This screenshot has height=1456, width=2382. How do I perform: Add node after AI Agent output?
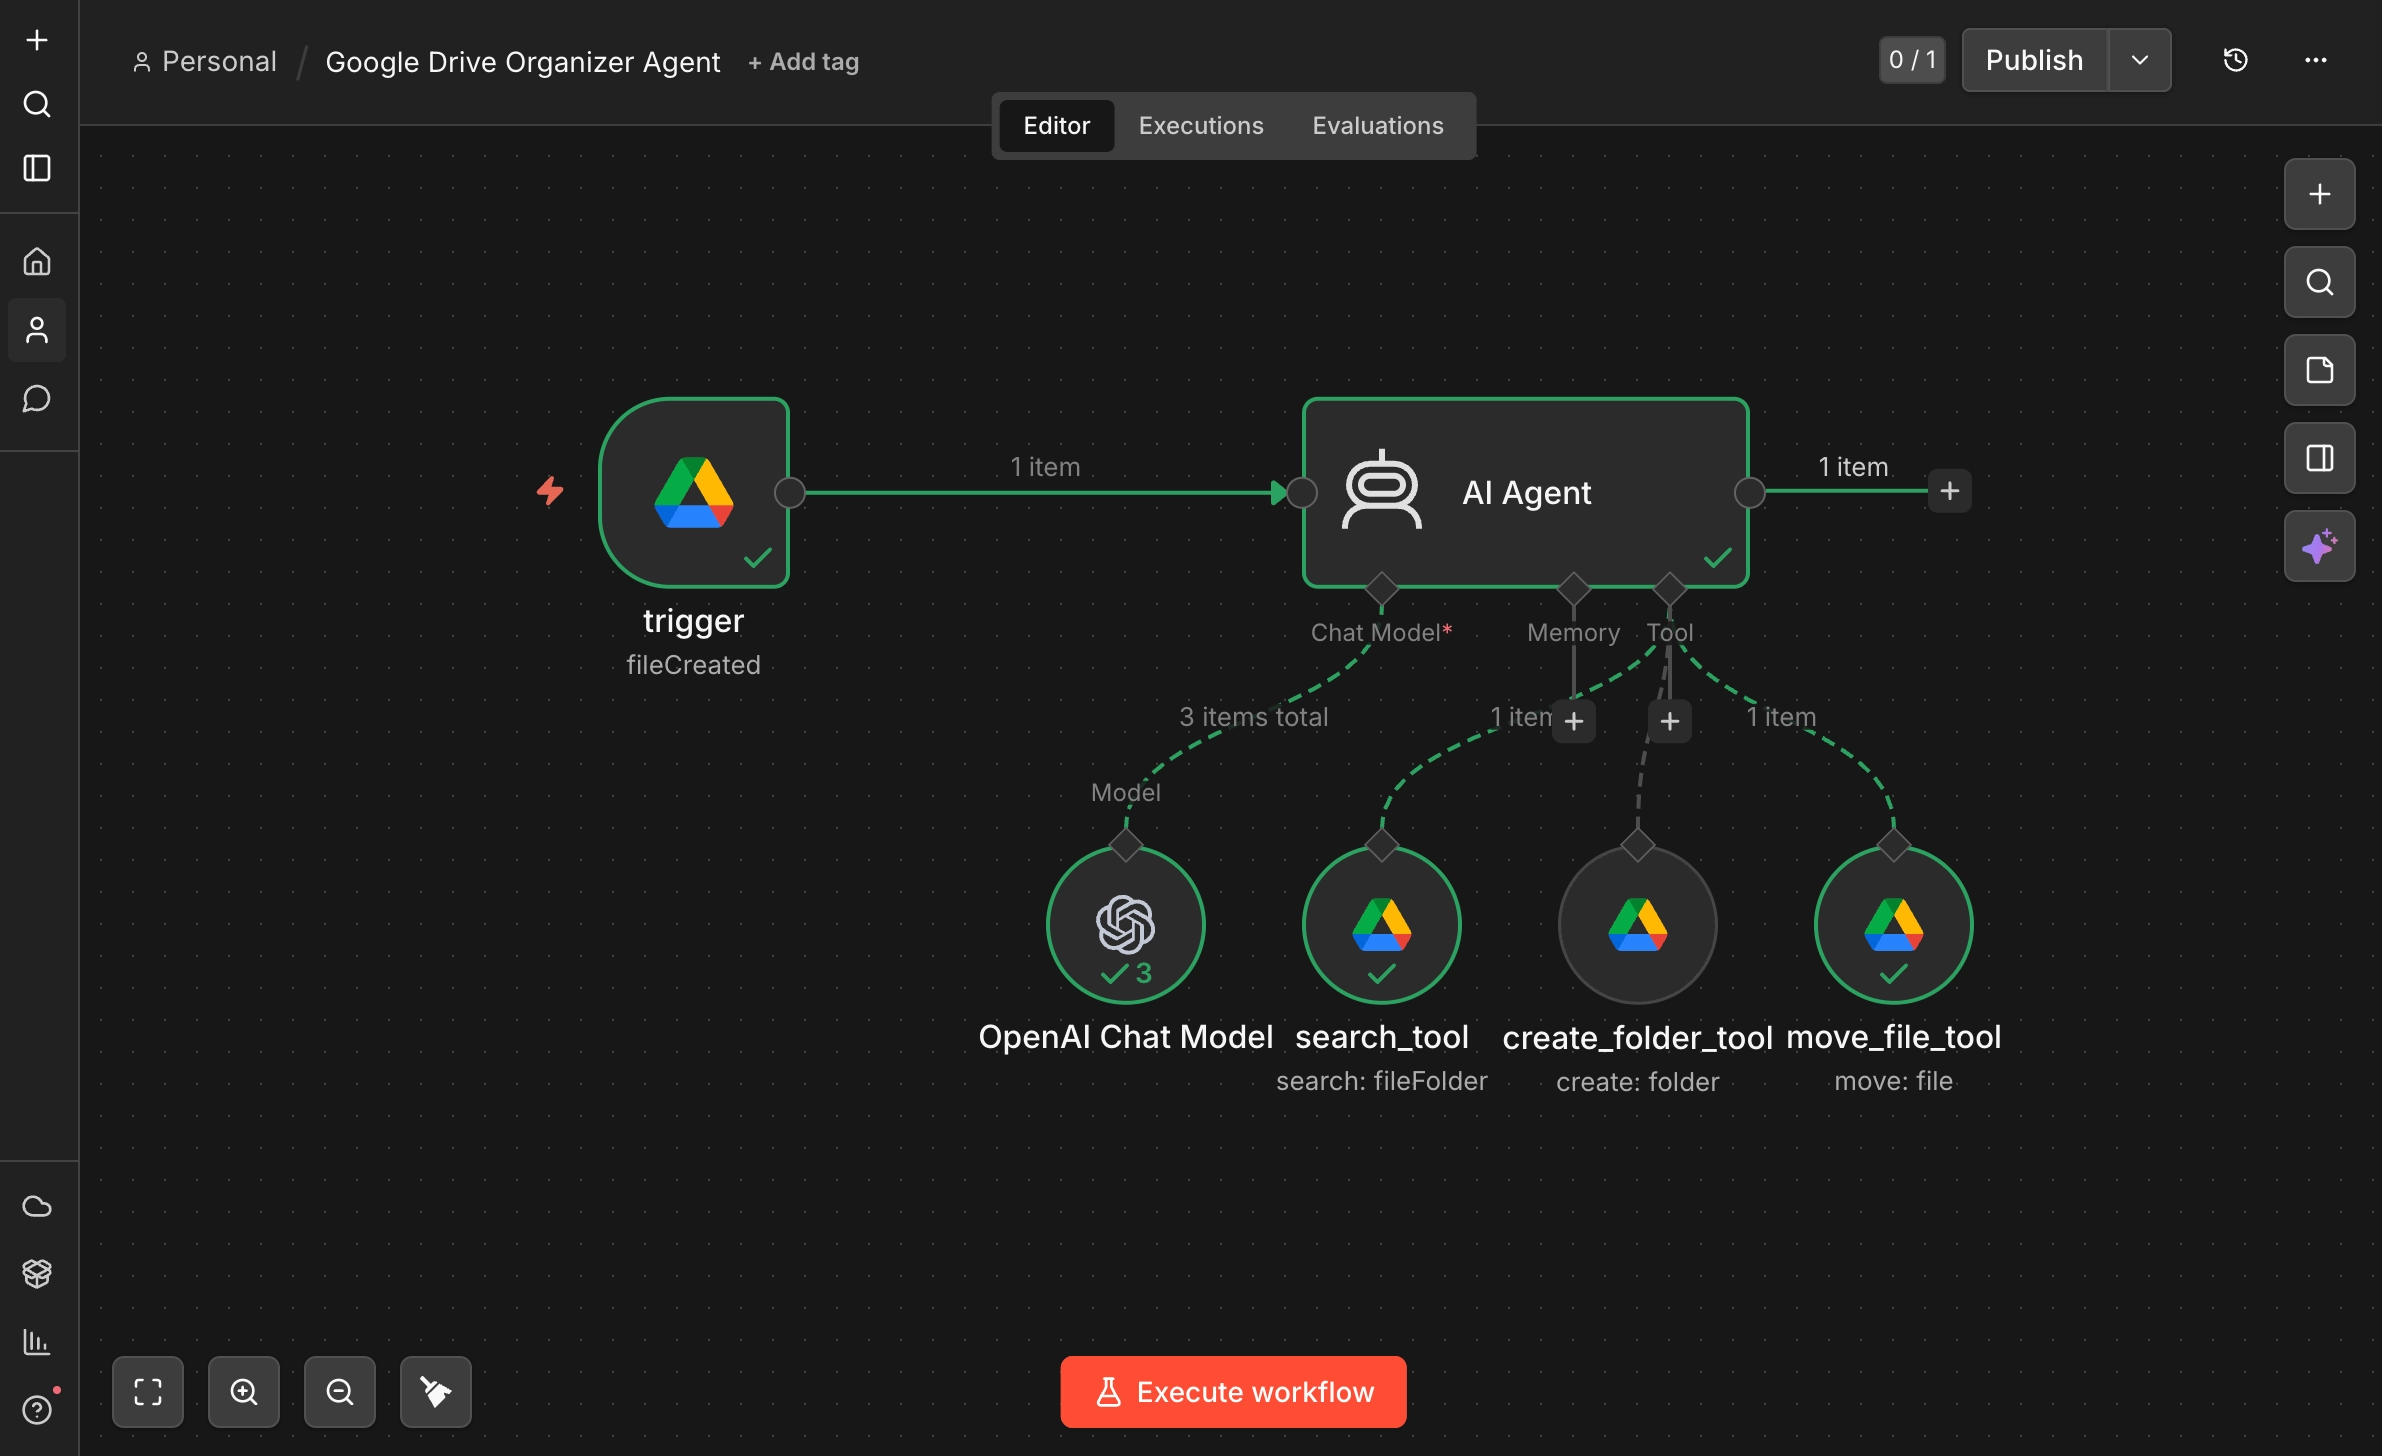pos(1950,491)
